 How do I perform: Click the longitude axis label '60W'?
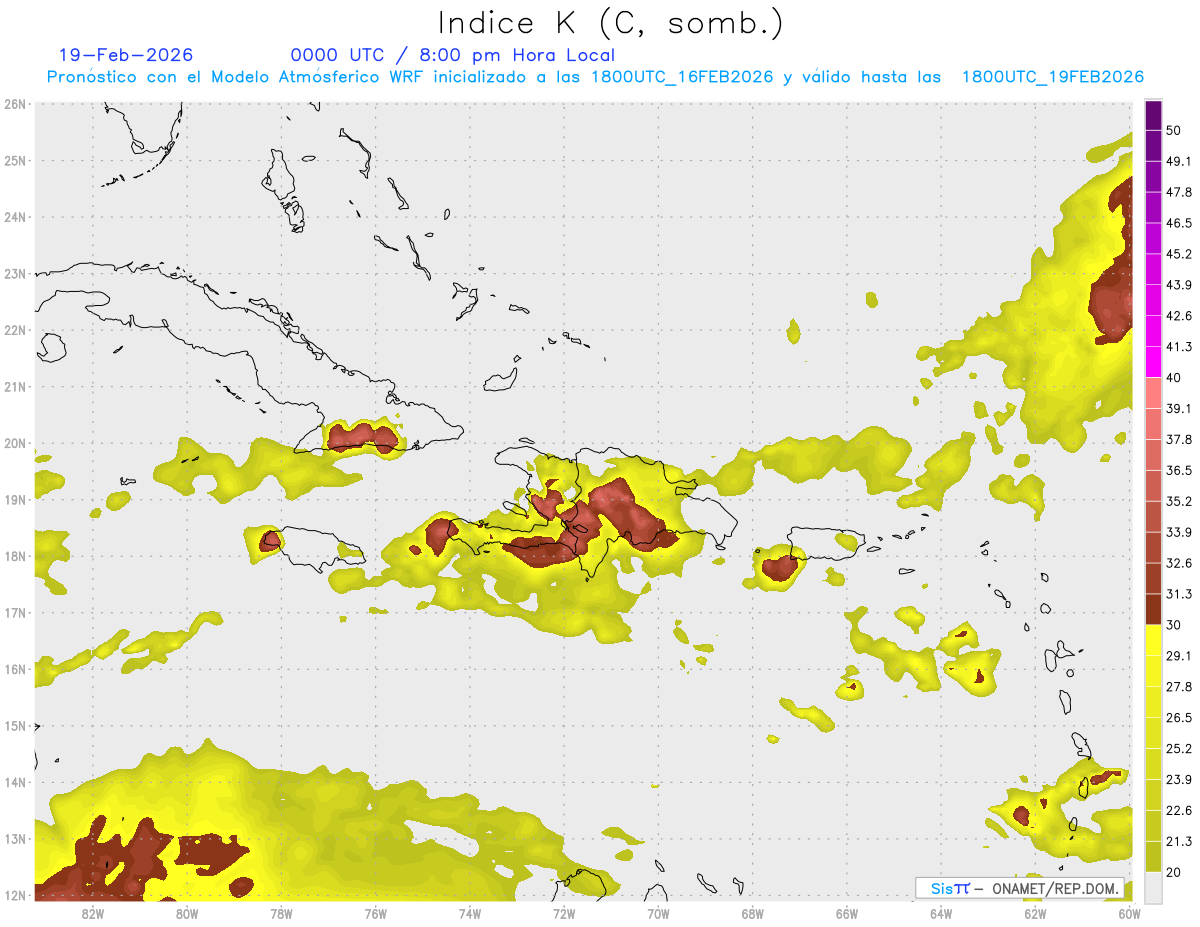tap(1130, 914)
